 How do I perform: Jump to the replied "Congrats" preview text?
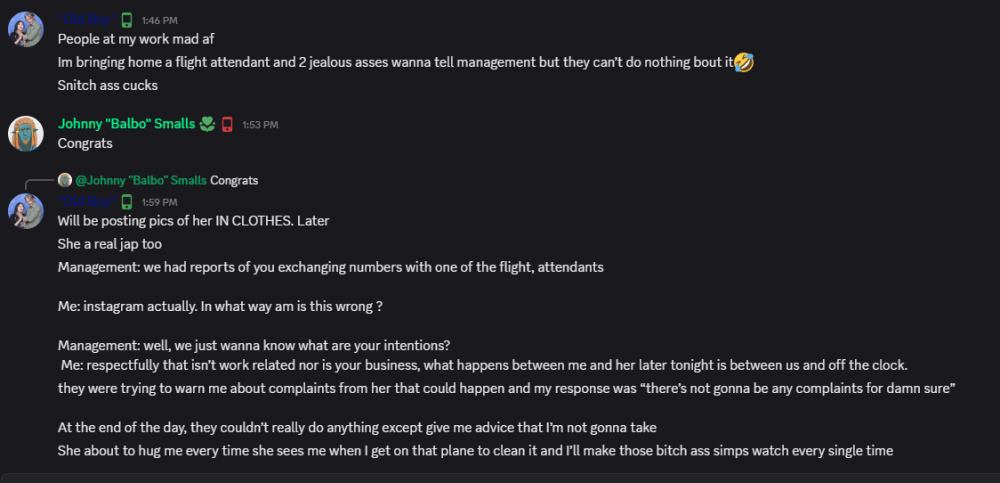click(234, 180)
